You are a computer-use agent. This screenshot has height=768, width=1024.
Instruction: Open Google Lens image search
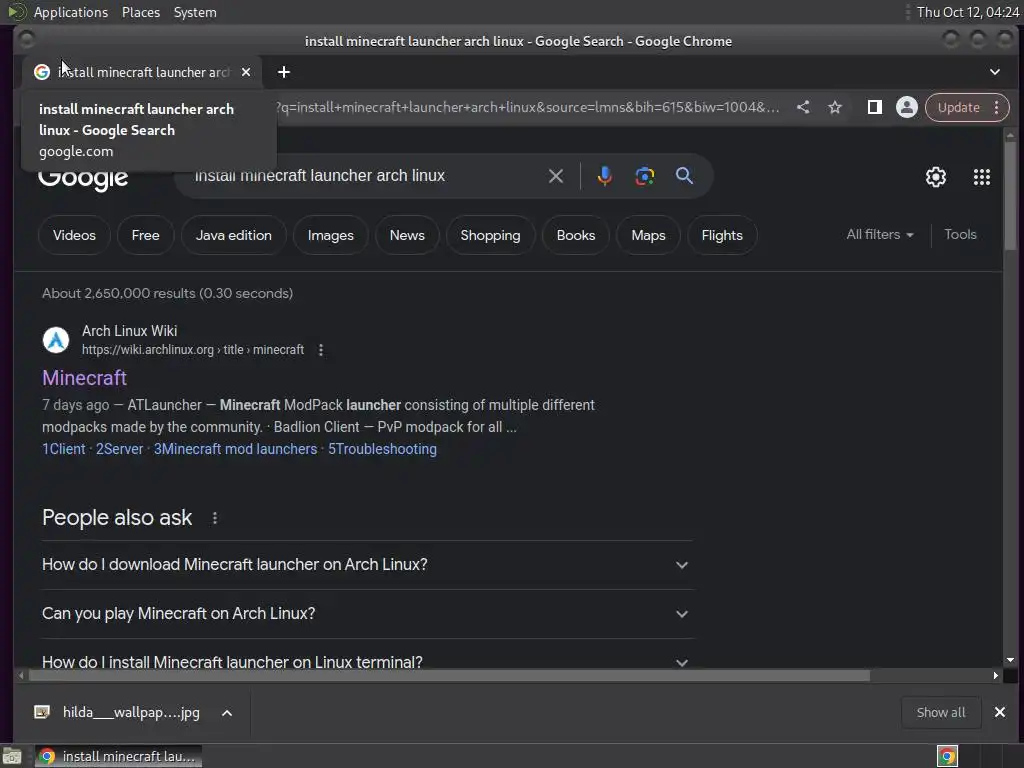pos(645,176)
